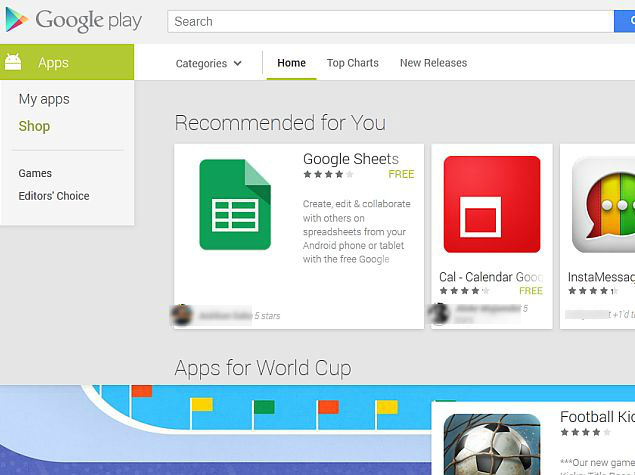Click the Android robot Apps icon
Viewport: 635px width, 475px height.
(13, 62)
